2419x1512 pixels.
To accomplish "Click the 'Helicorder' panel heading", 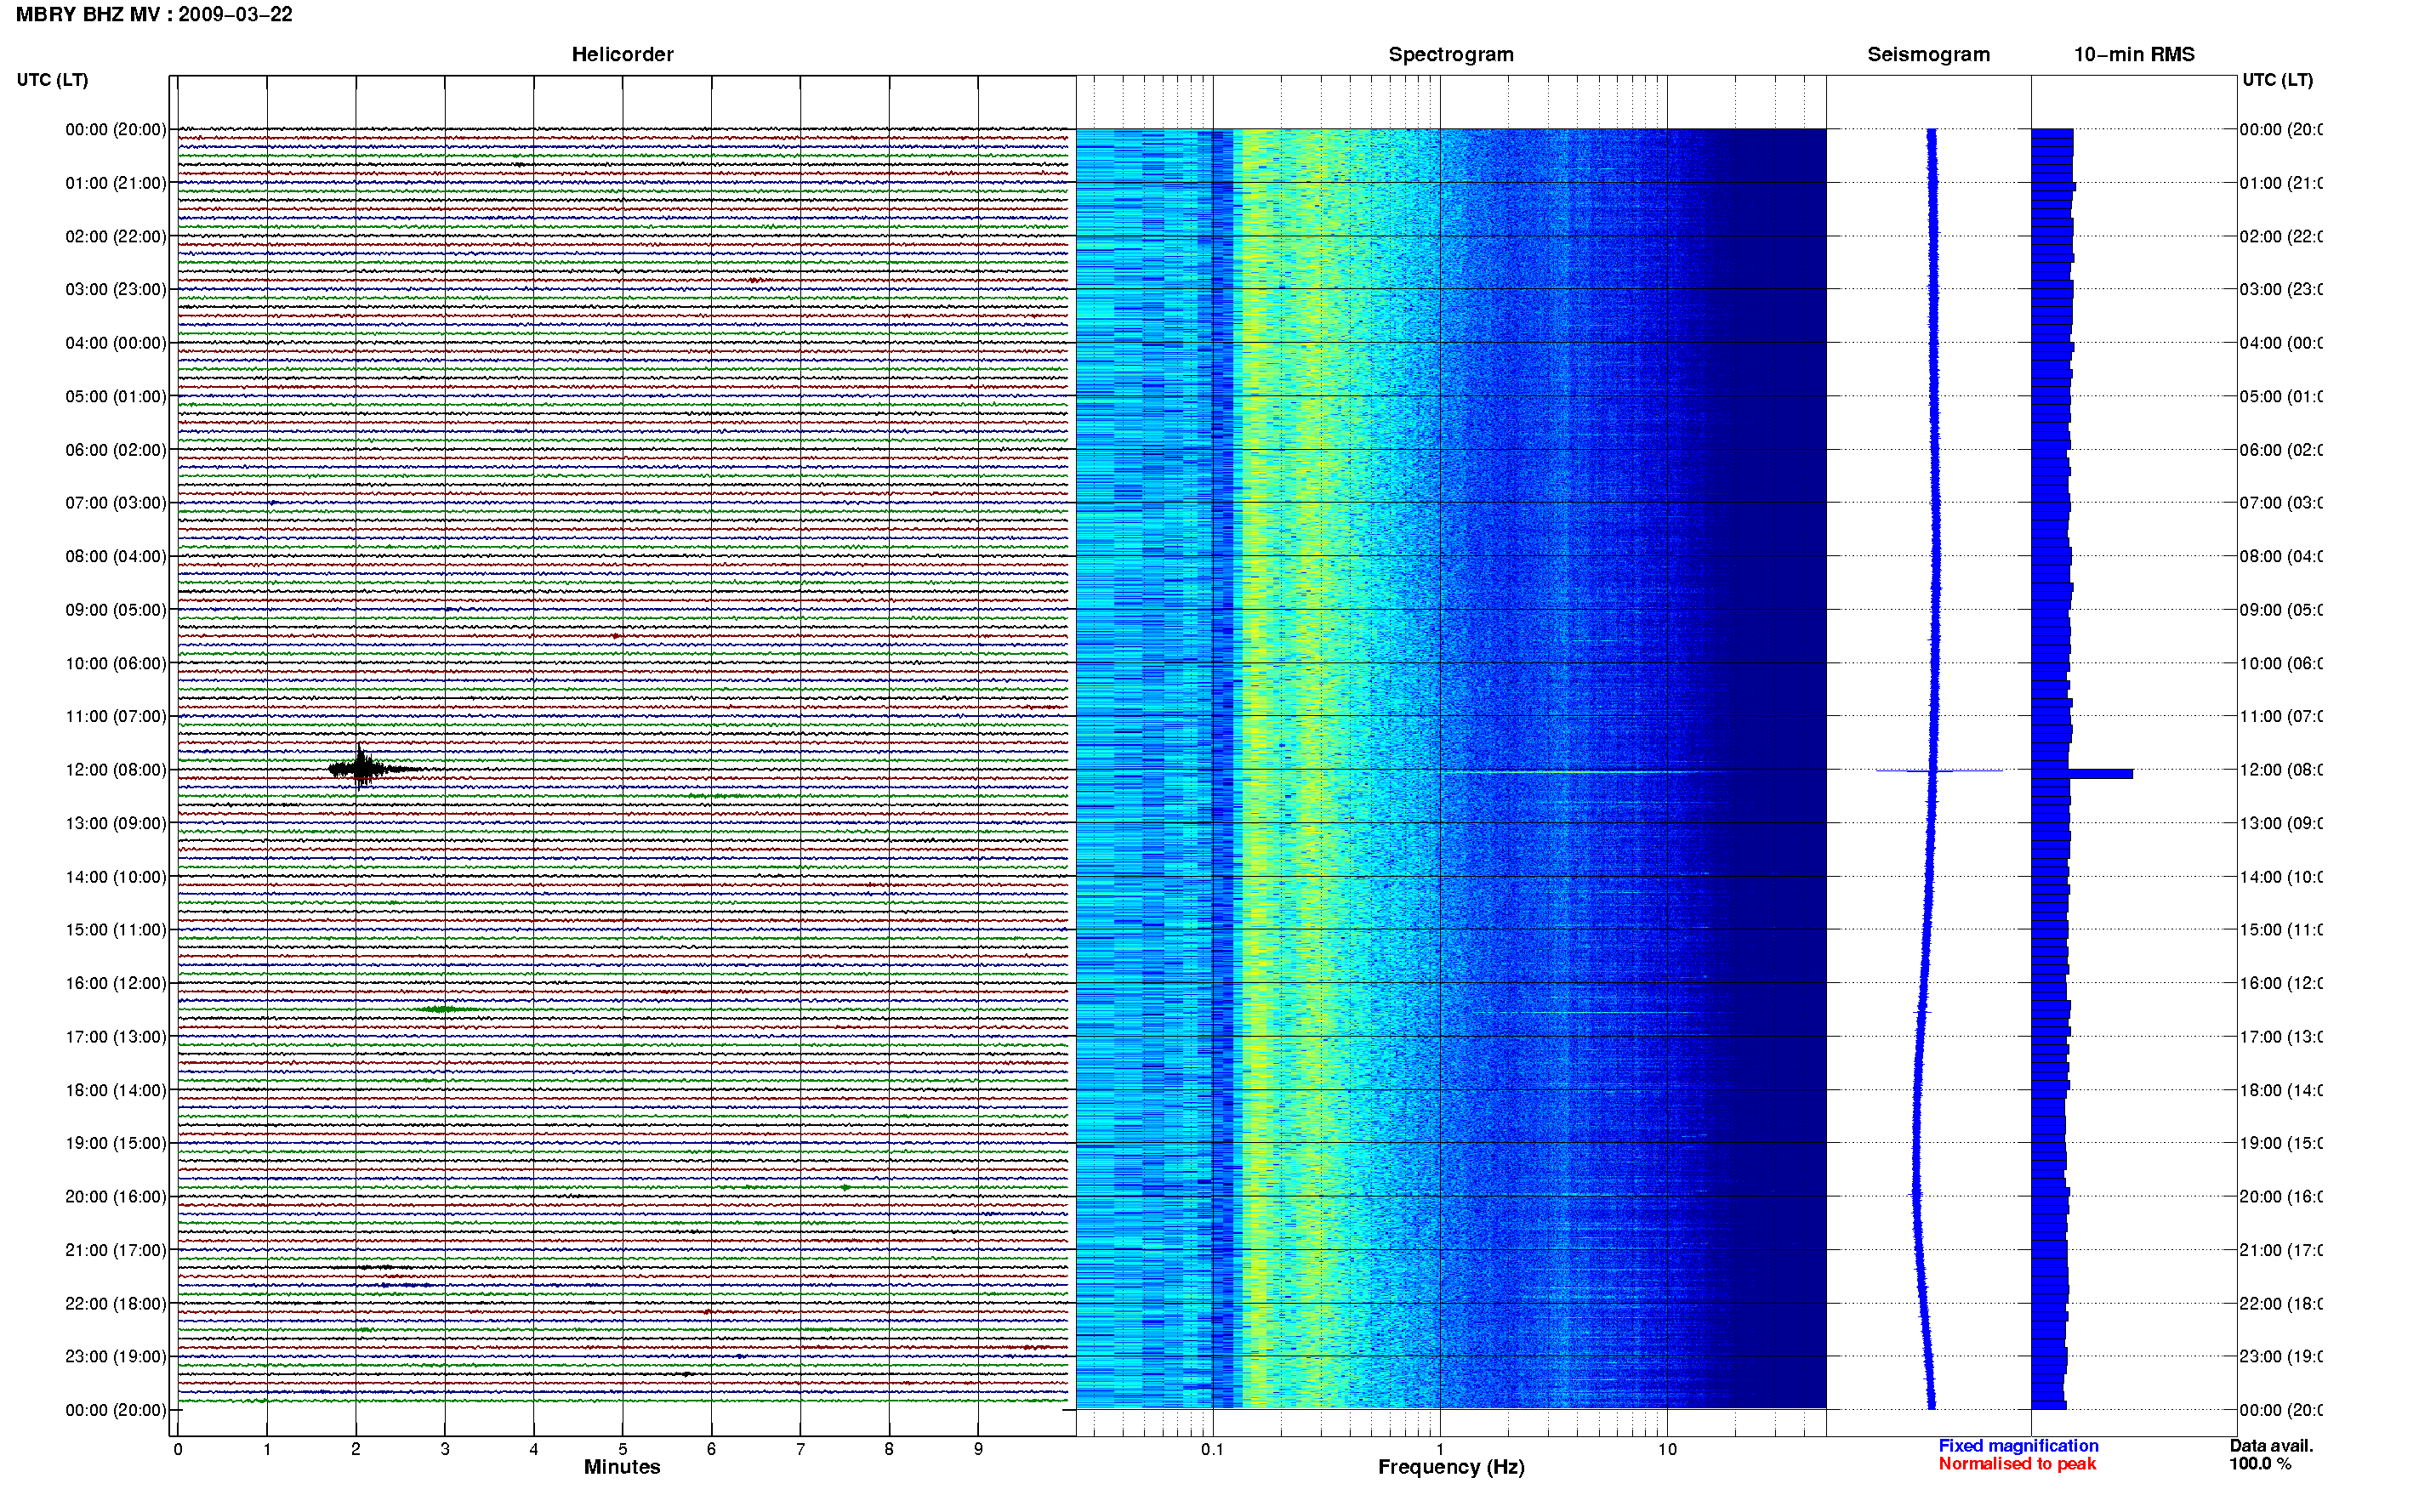I will click(622, 54).
